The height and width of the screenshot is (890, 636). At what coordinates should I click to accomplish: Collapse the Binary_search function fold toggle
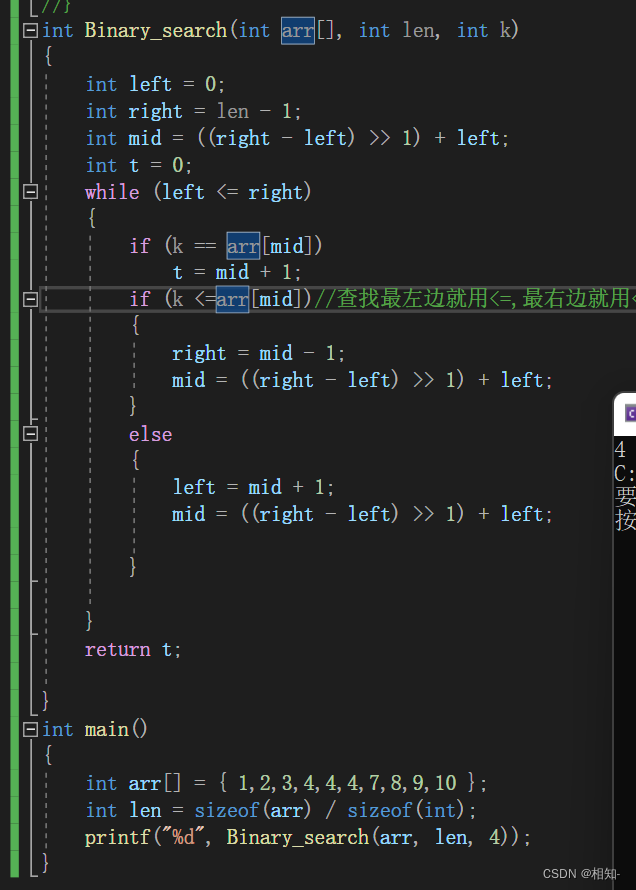tap(31, 30)
